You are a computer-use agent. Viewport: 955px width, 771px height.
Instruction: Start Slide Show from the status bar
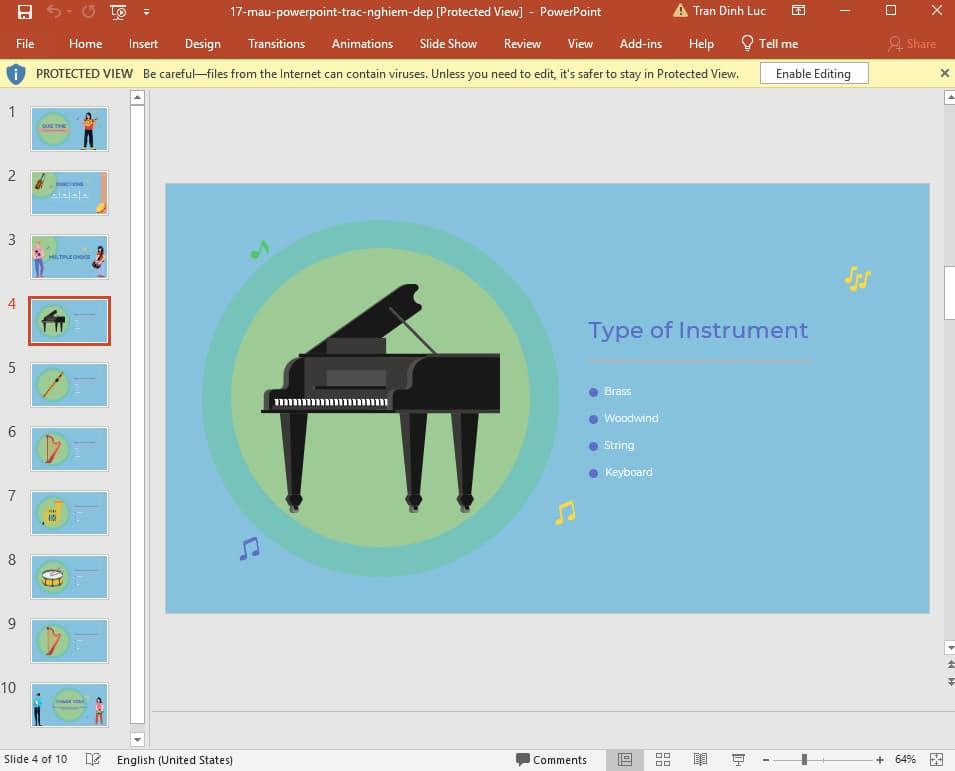click(737, 760)
